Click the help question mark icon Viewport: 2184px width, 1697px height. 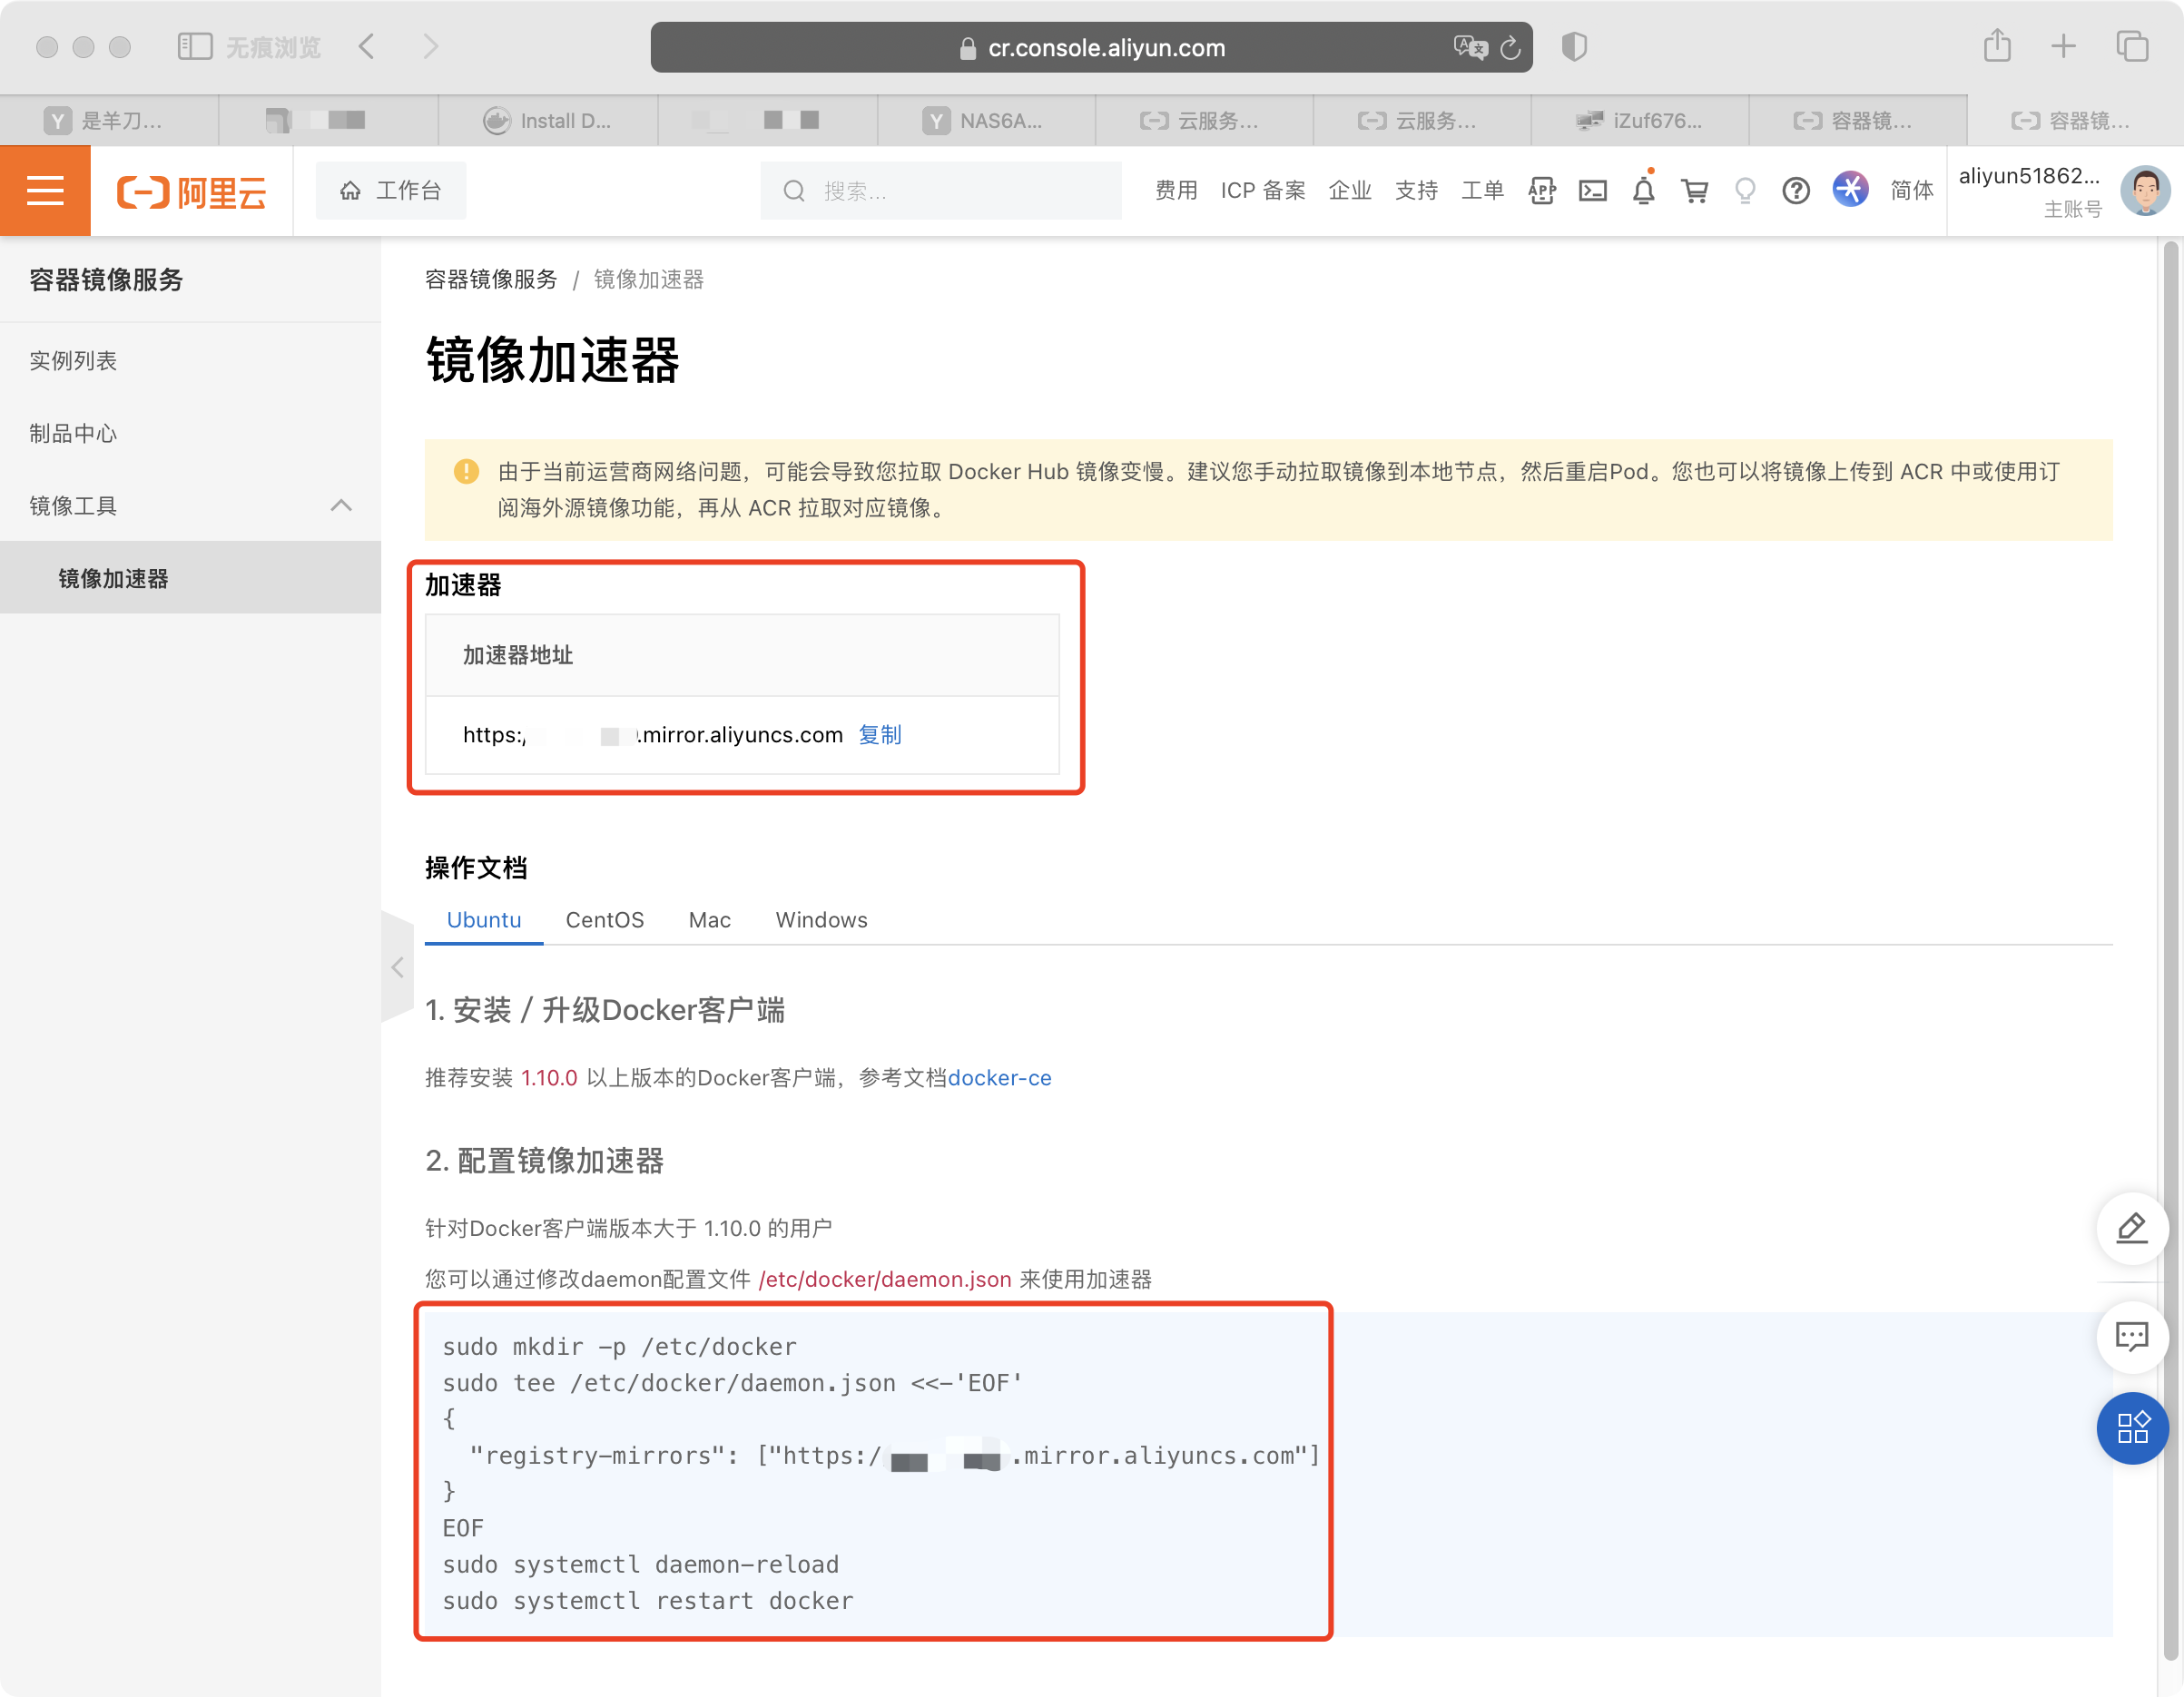(1795, 190)
